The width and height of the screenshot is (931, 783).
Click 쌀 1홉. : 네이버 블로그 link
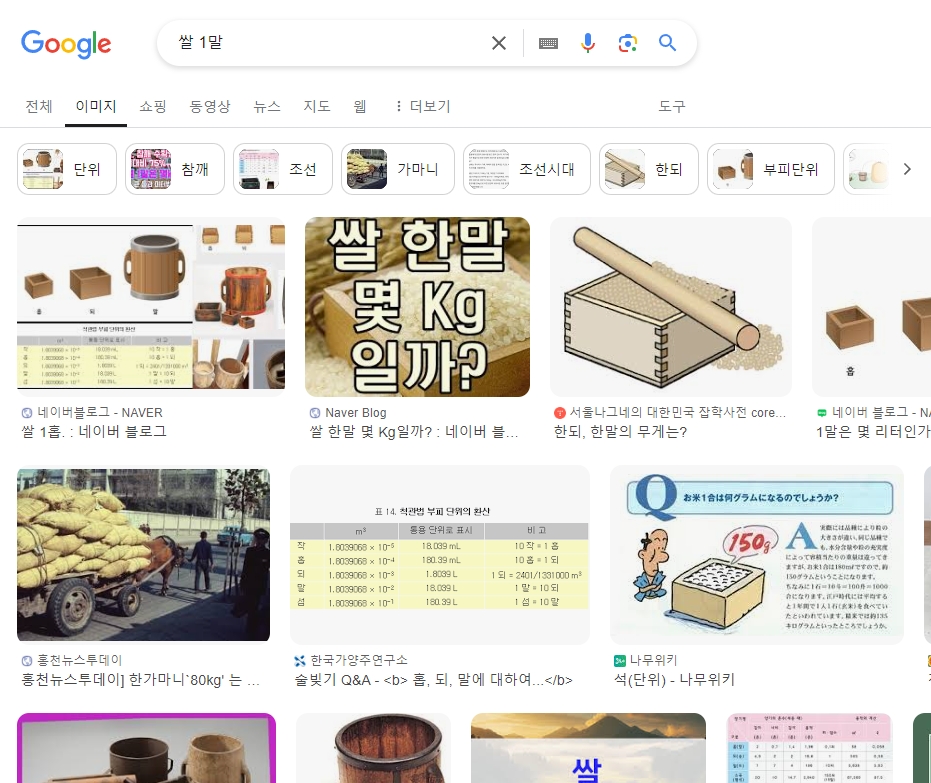(x=94, y=432)
